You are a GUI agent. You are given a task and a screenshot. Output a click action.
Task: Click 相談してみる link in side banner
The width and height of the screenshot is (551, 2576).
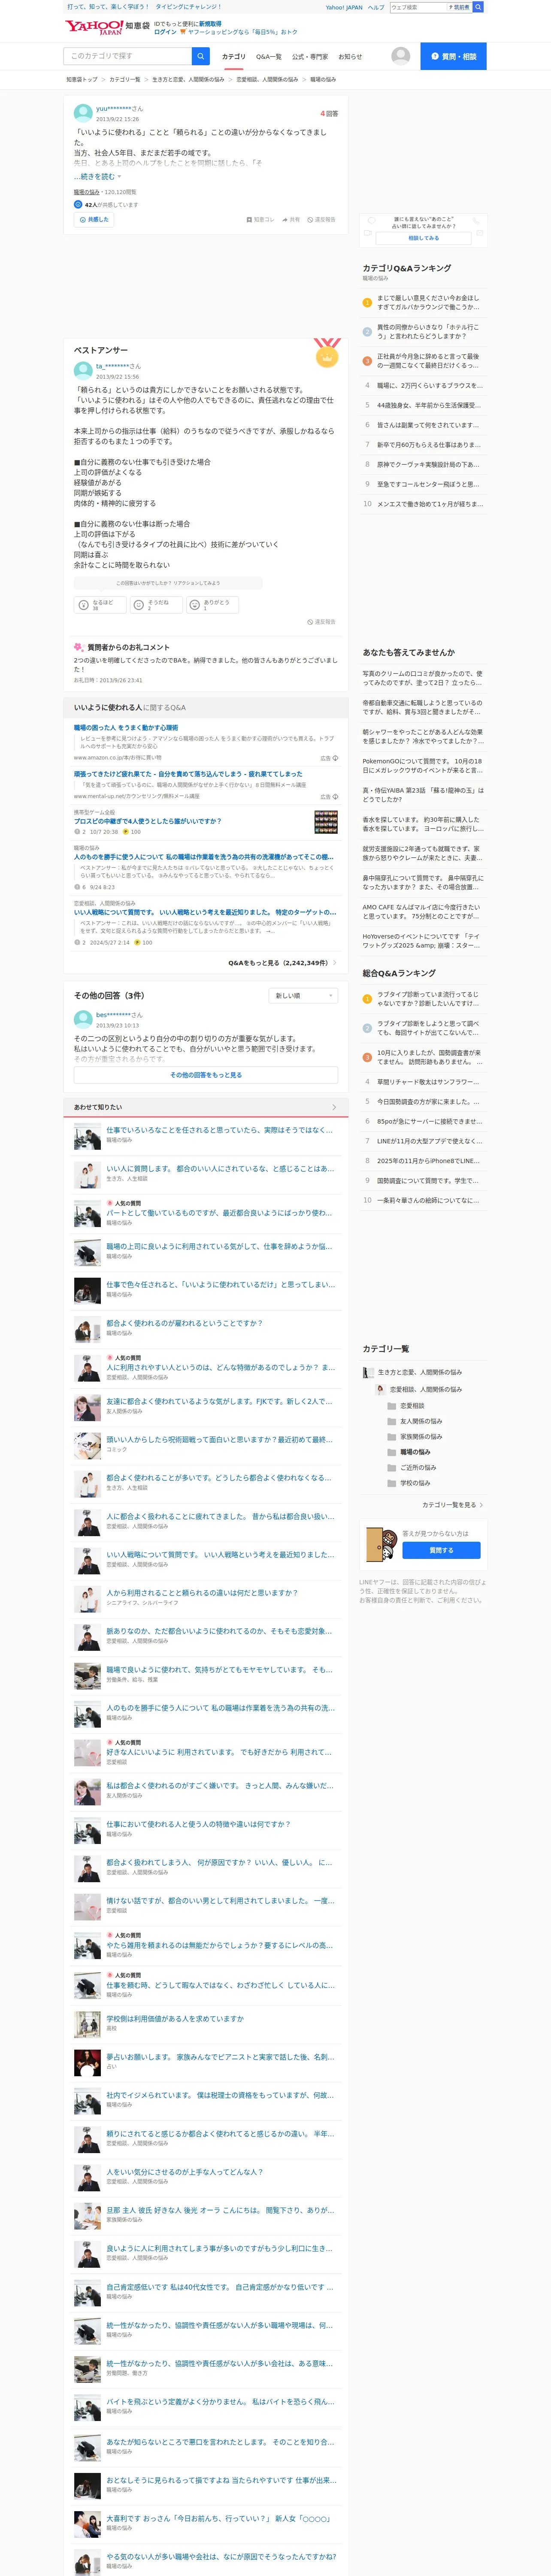click(423, 238)
